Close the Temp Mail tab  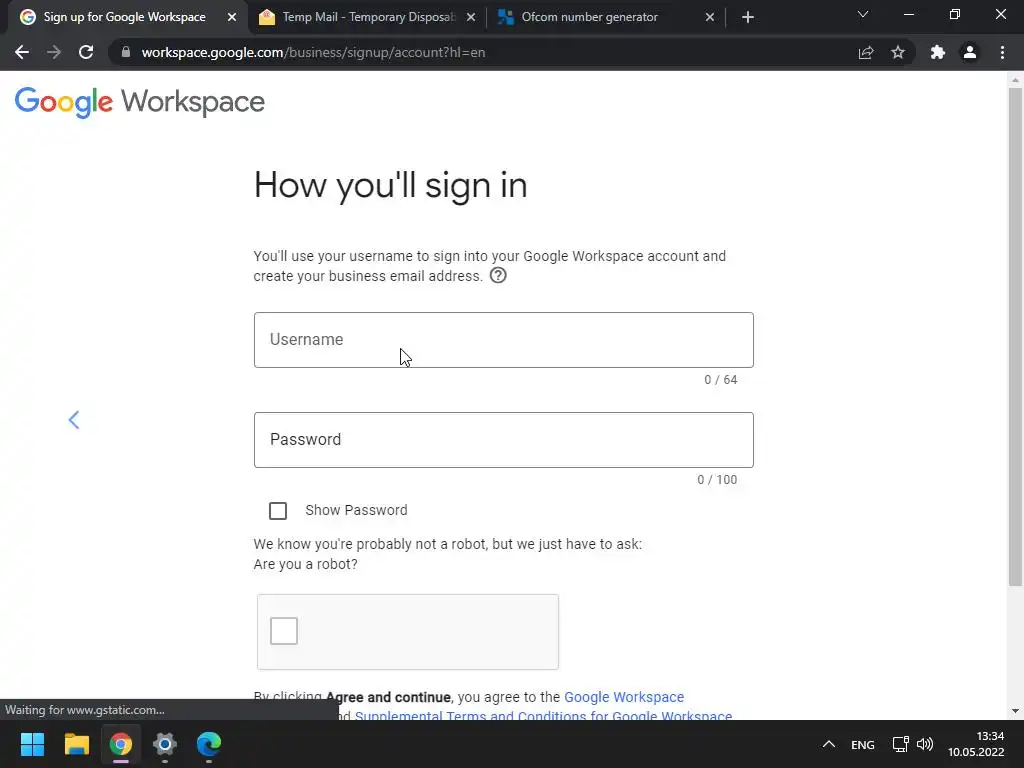[471, 17]
